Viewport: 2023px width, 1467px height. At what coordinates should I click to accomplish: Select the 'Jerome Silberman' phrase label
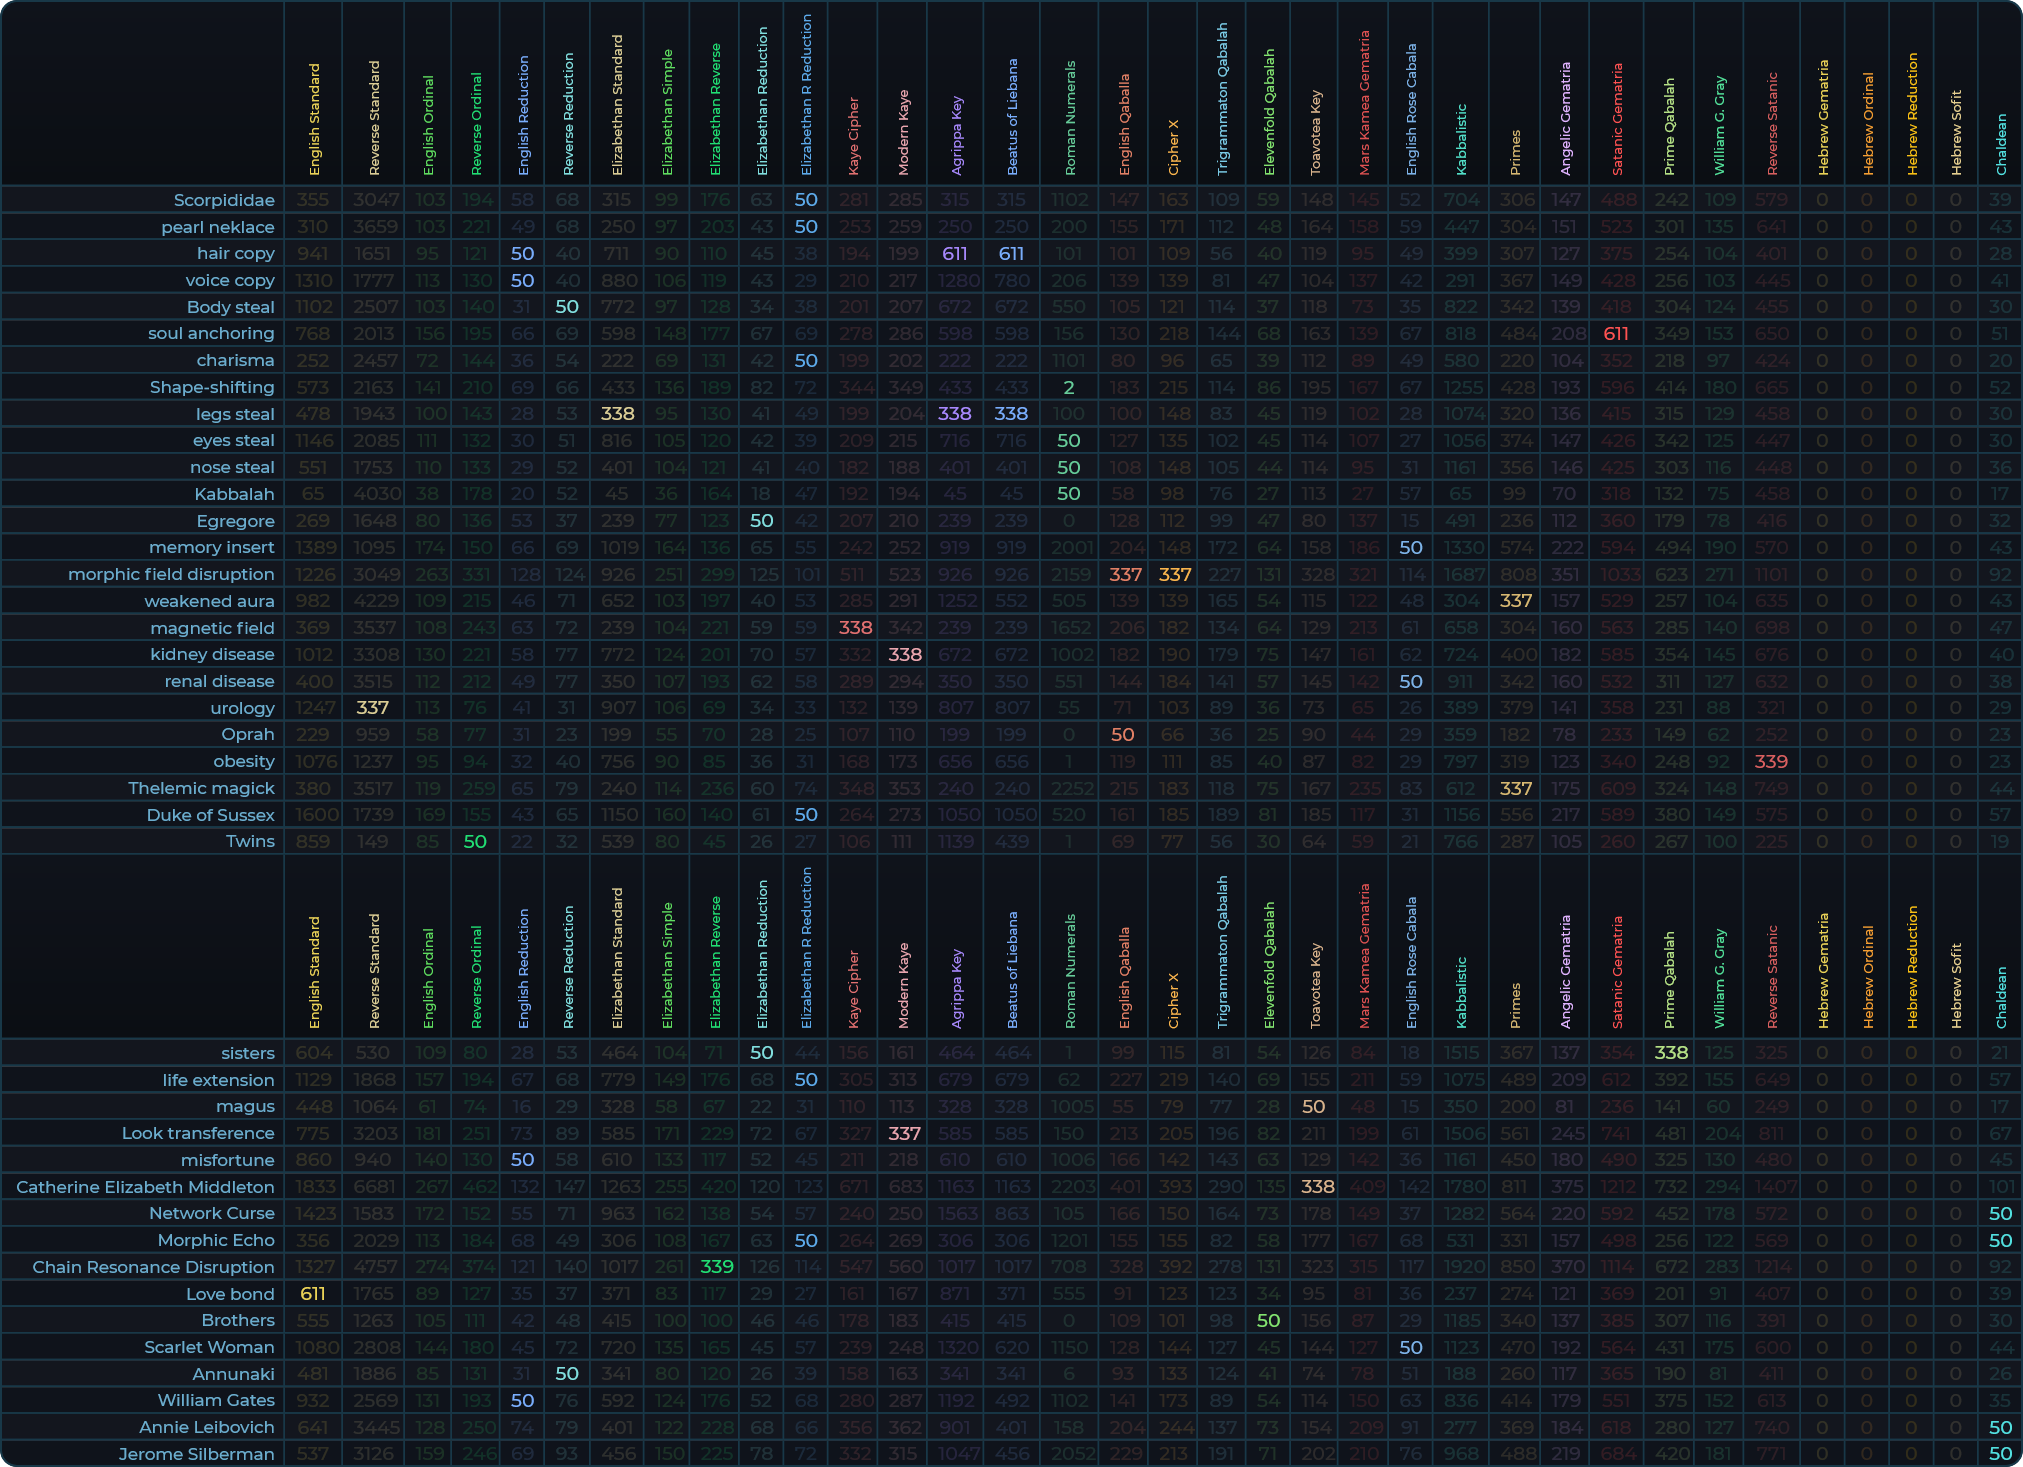click(x=196, y=1454)
